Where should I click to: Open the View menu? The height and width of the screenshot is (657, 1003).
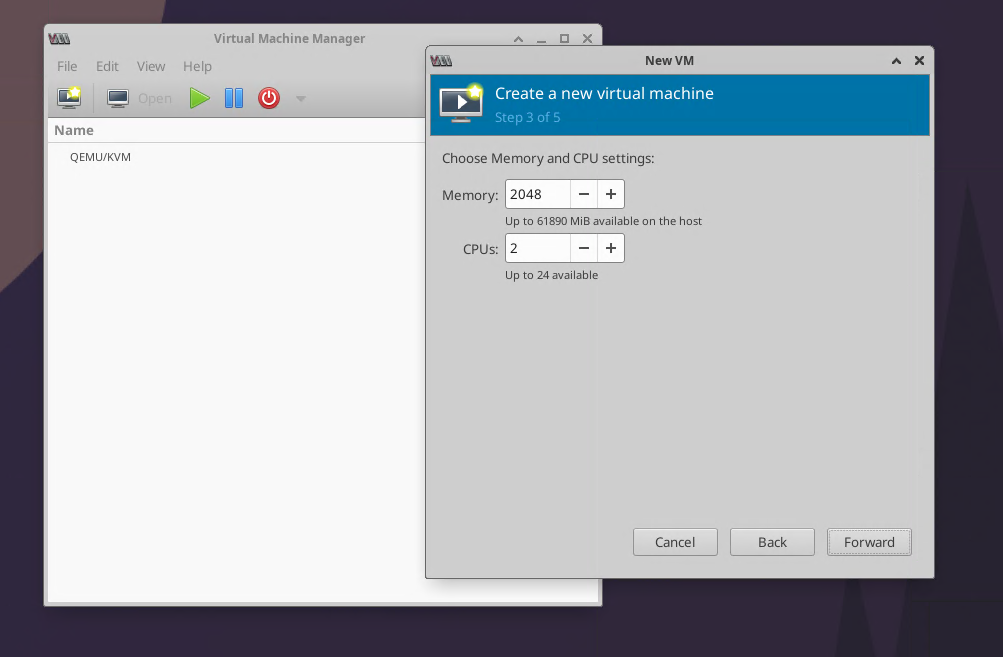(151, 66)
